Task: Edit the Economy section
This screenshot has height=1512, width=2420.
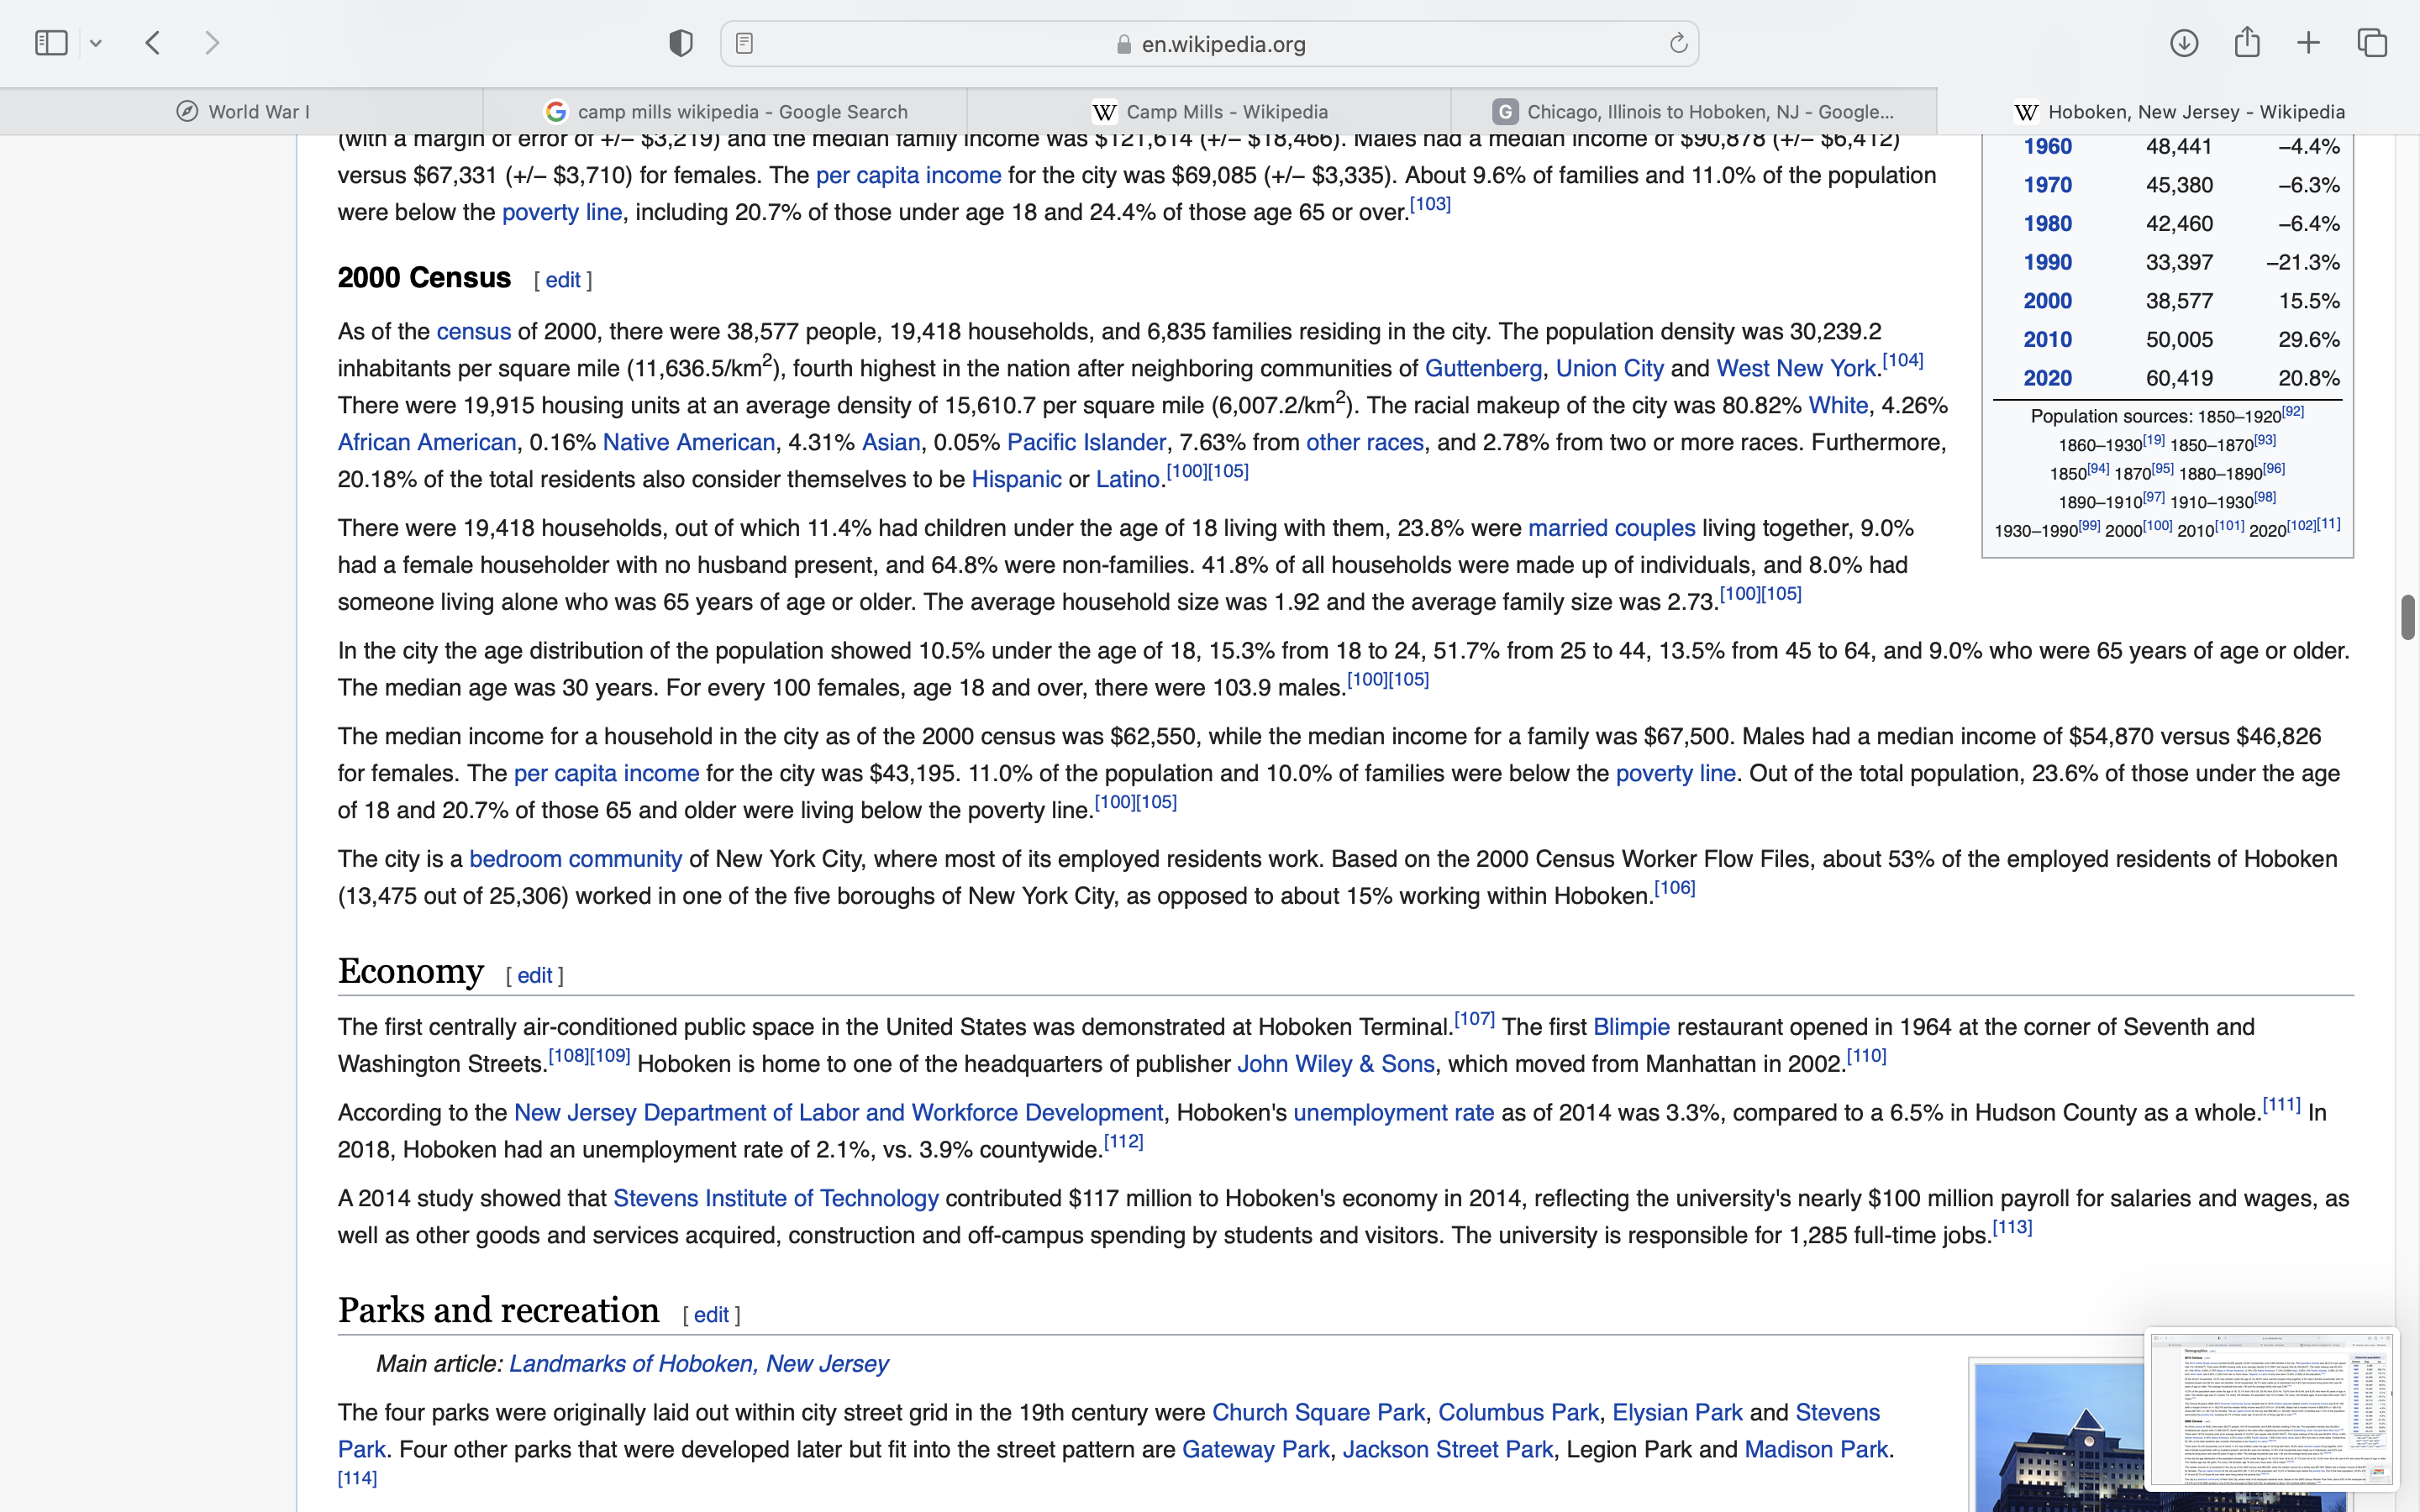Action: 534,975
